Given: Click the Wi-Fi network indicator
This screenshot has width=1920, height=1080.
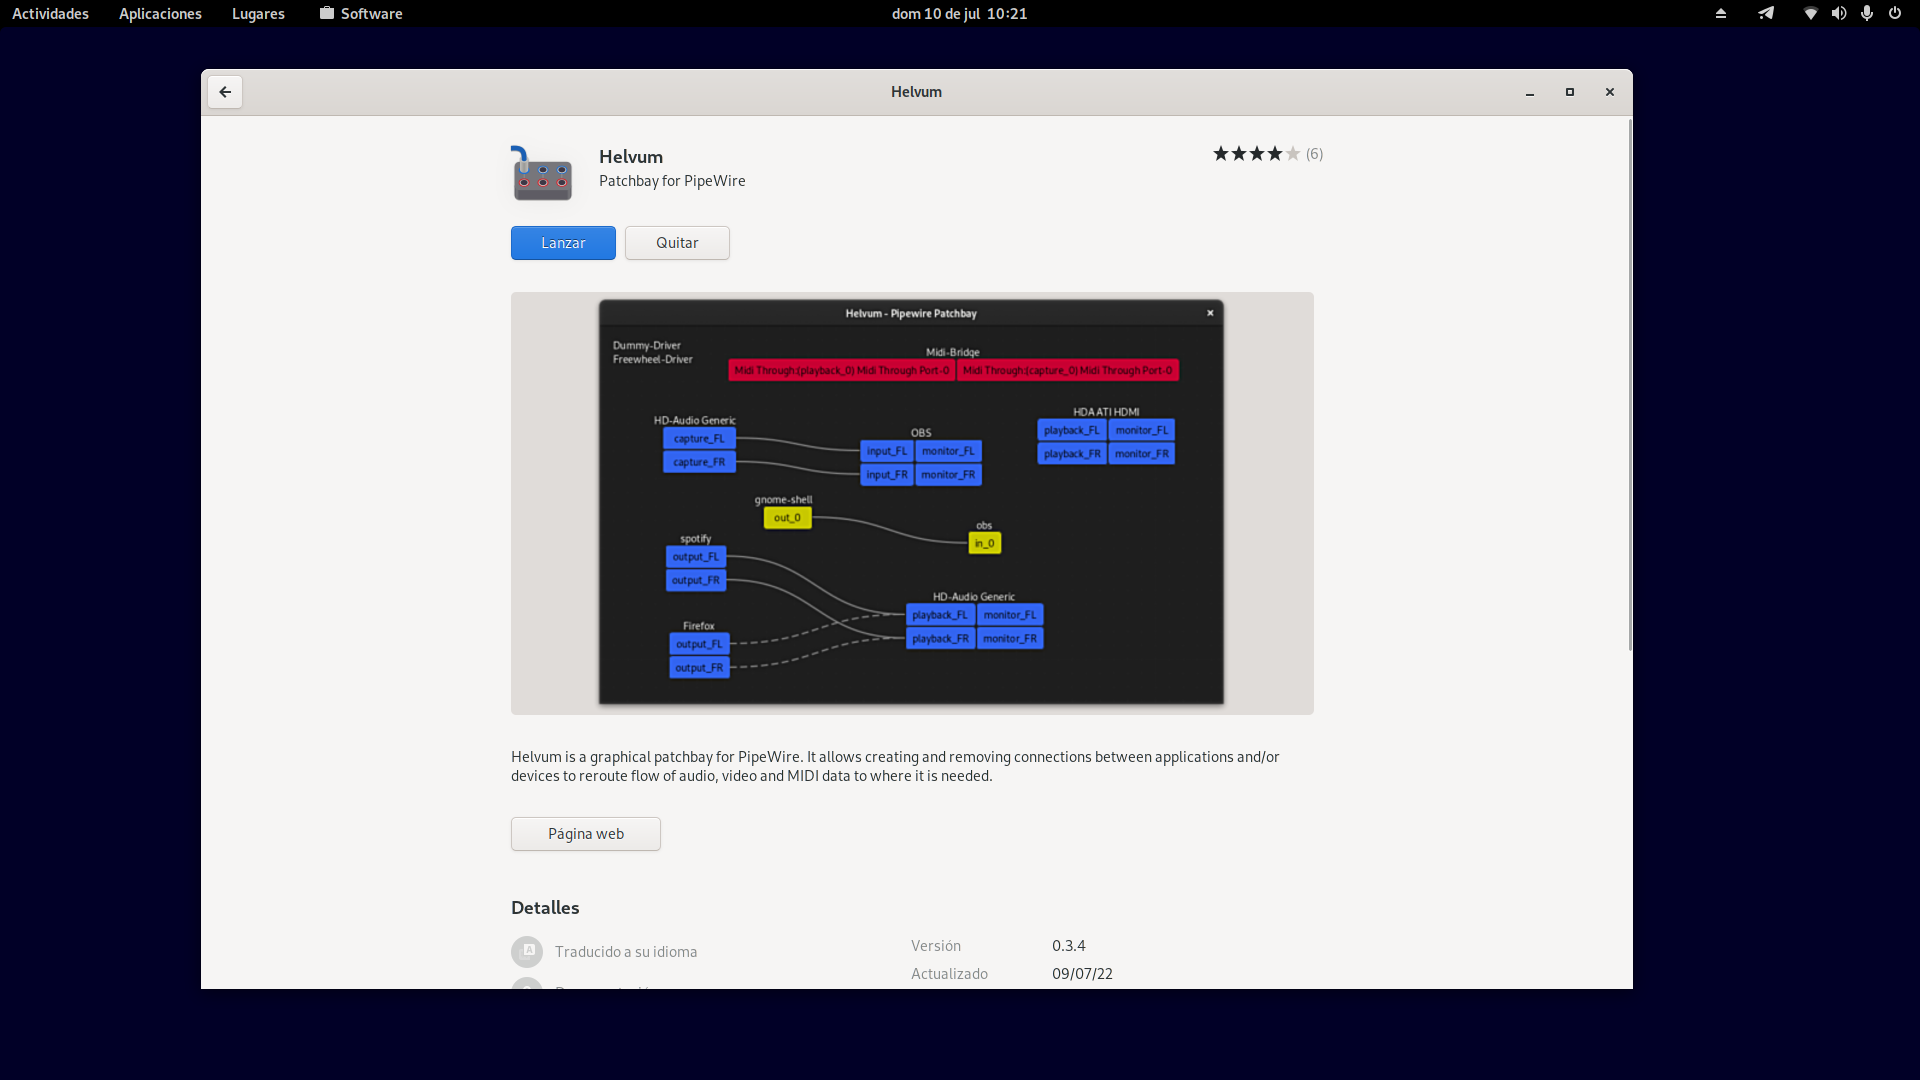Looking at the screenshot, I should coord(1810,14).
